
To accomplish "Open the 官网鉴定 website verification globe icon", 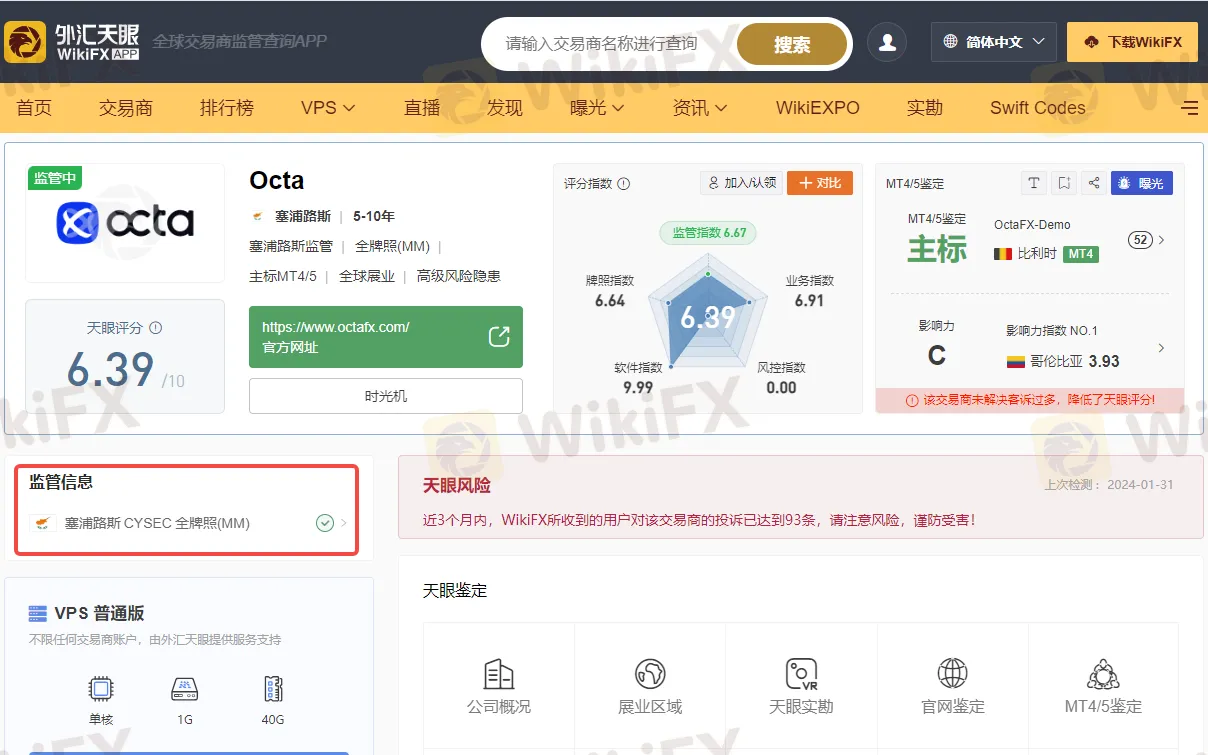I will coord(952,674).
